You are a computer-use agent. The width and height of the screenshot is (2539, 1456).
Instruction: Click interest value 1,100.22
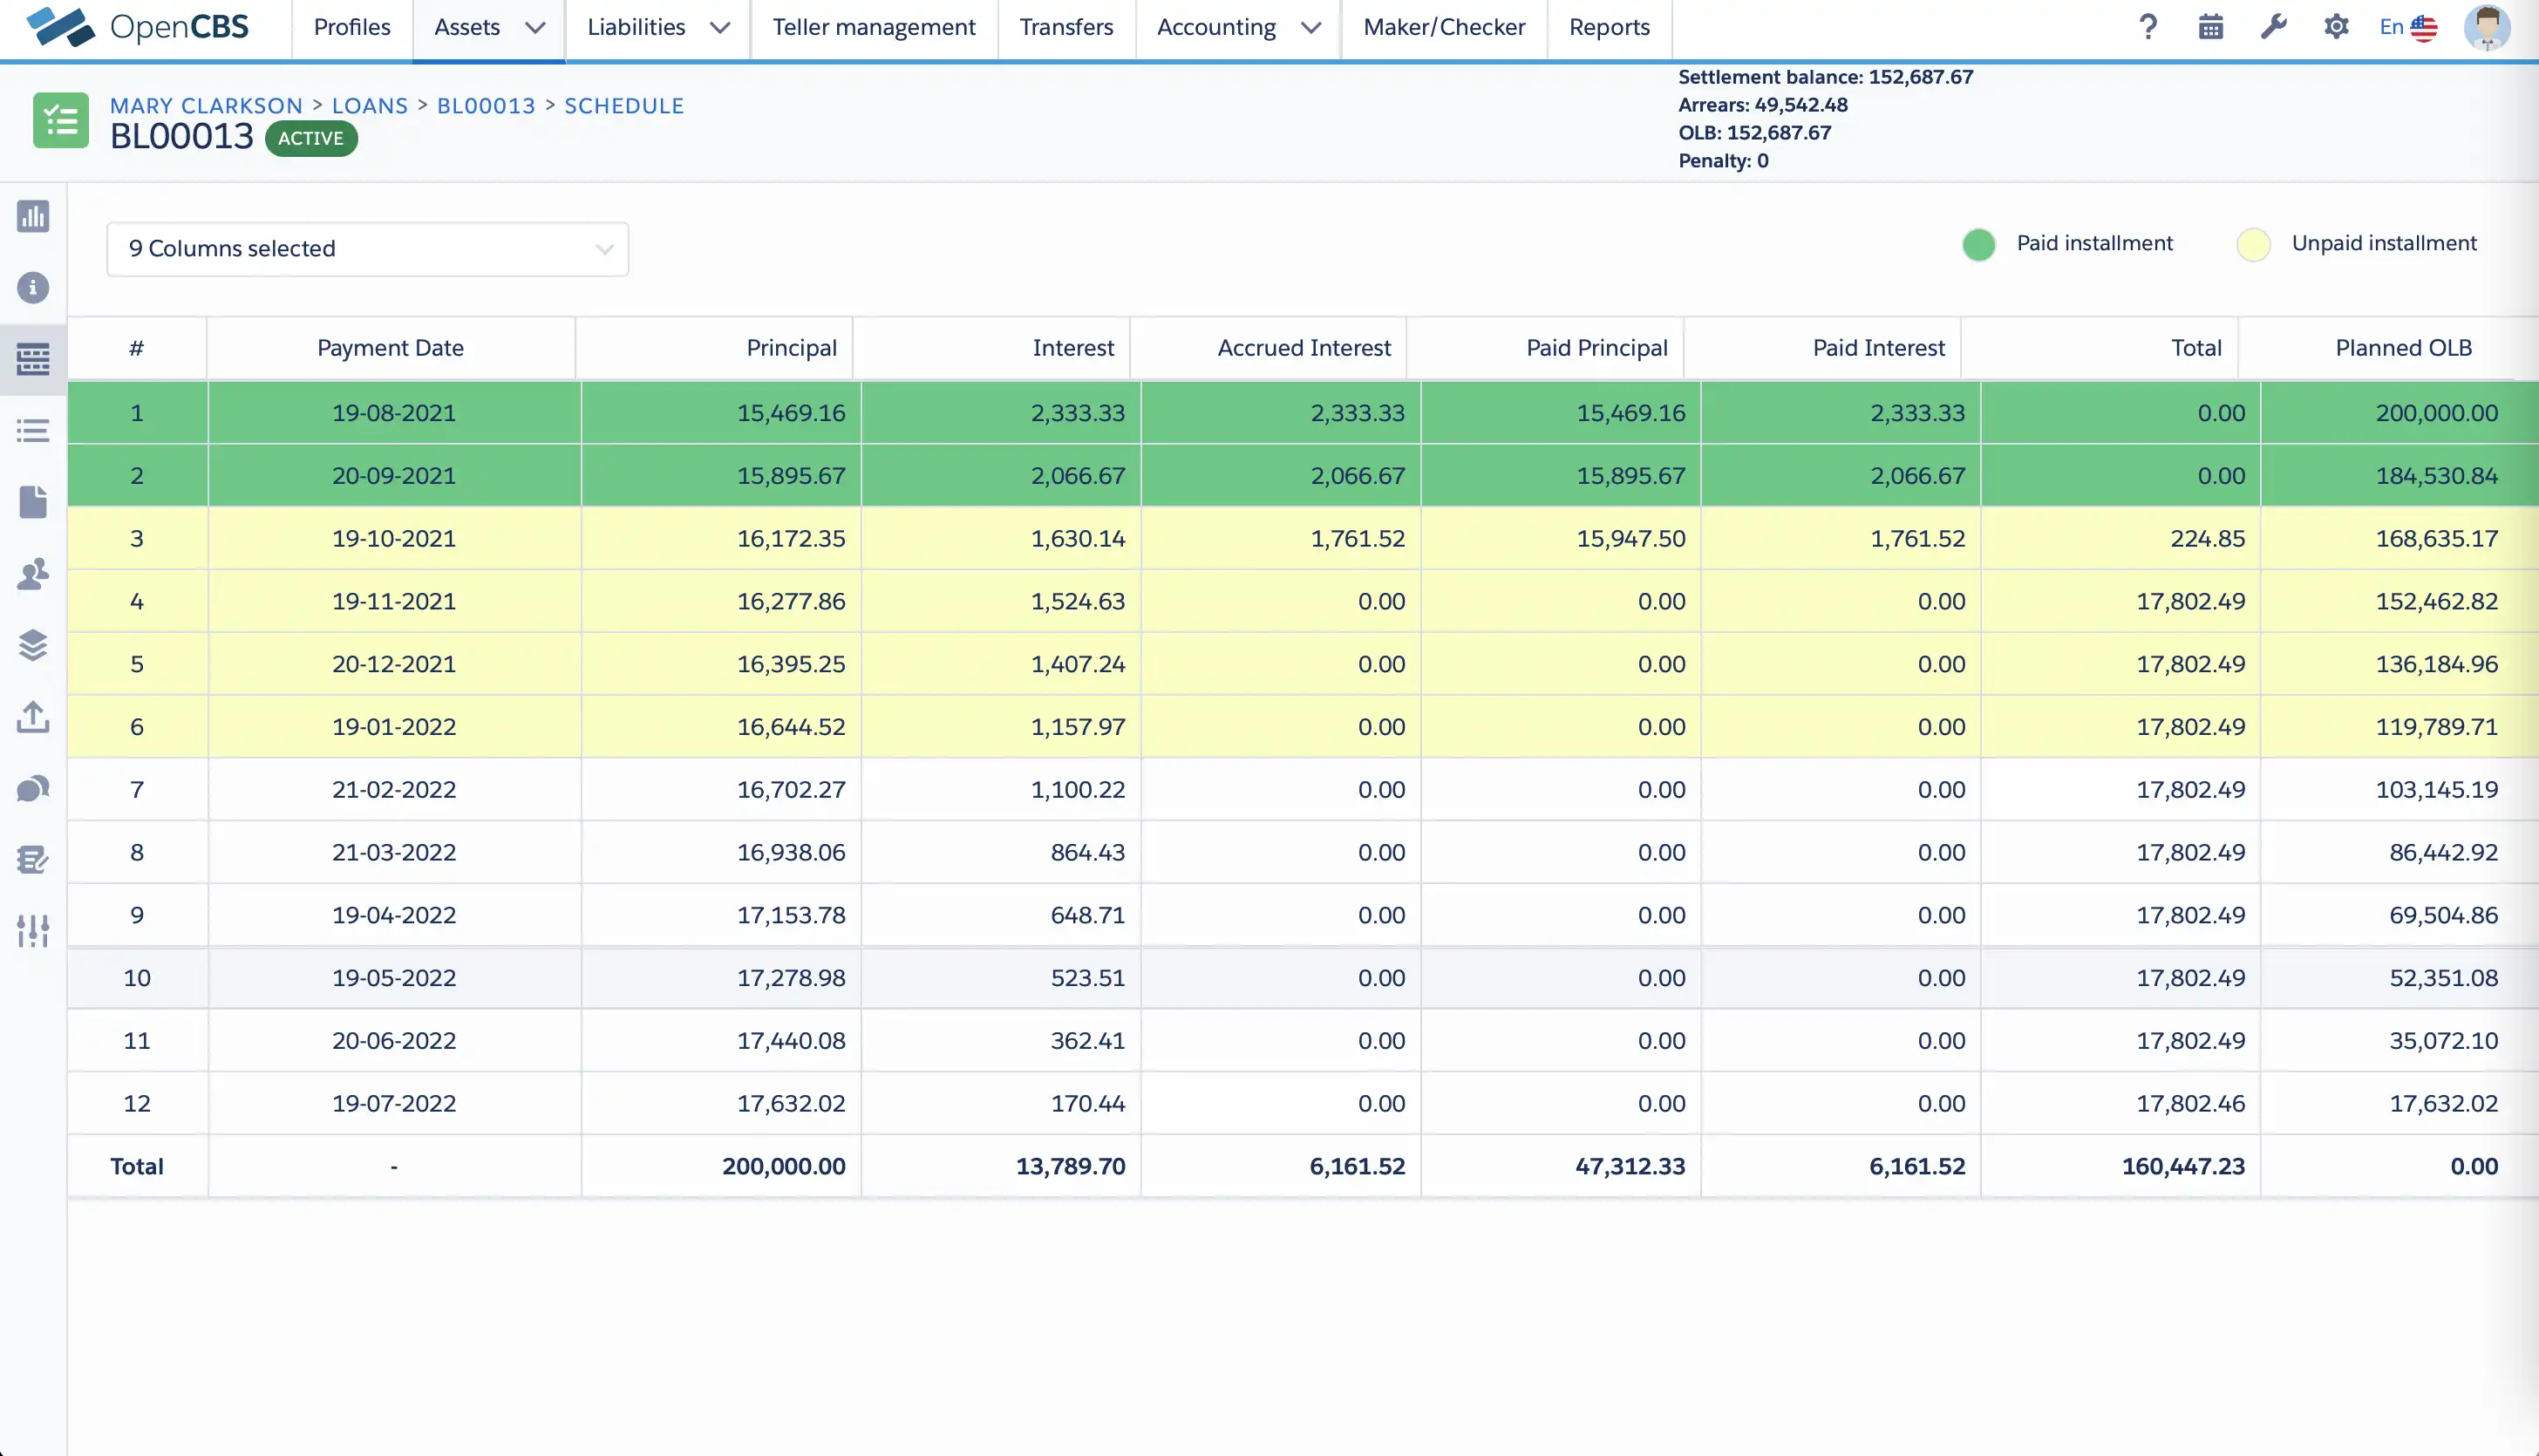coord(1078,790)
